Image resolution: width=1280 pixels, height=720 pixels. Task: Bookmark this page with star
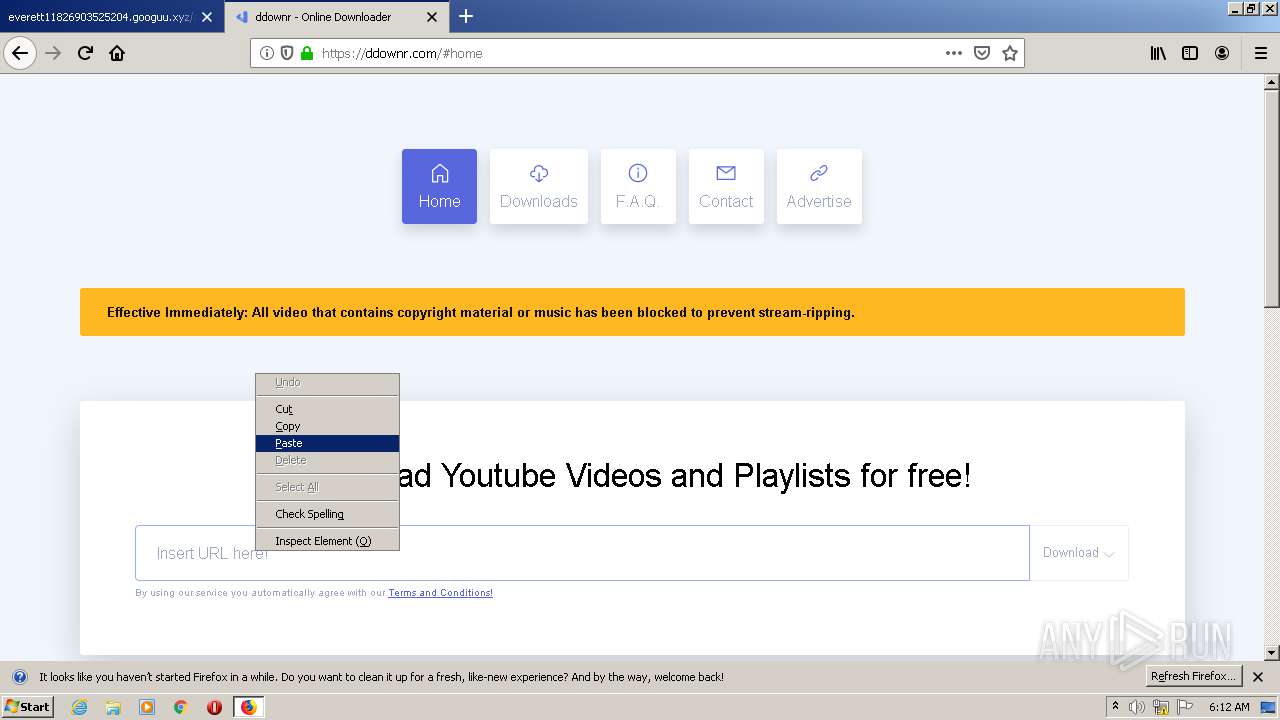pyautogui.click(x=1010, y=53)
